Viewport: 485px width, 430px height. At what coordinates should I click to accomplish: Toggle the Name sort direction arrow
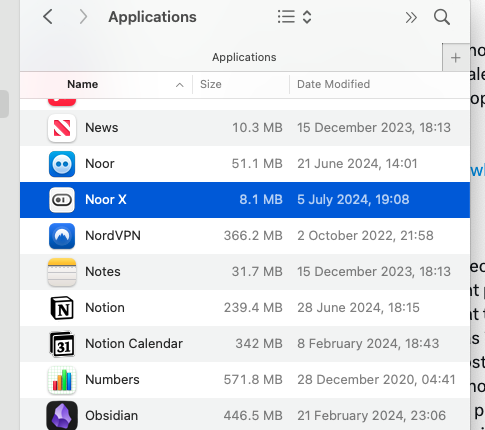coord(180,85)
